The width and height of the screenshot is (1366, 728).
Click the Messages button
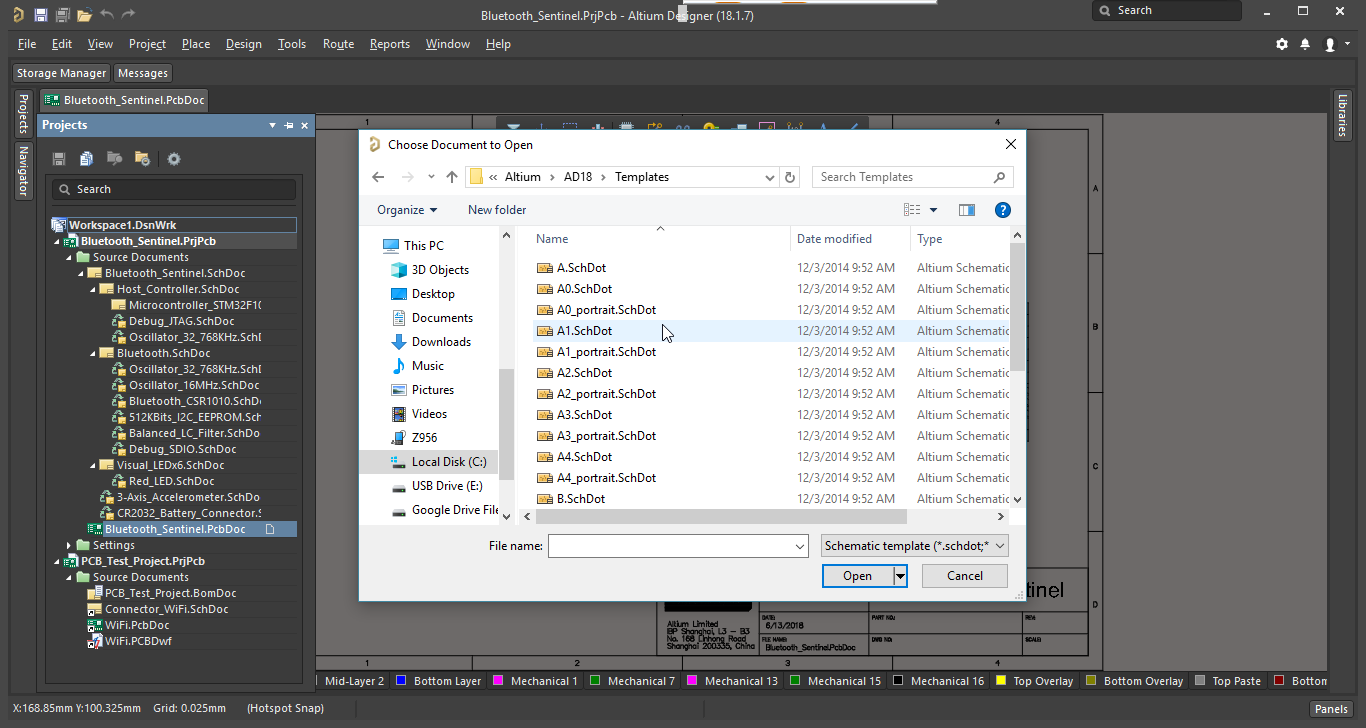coord(143,73)
